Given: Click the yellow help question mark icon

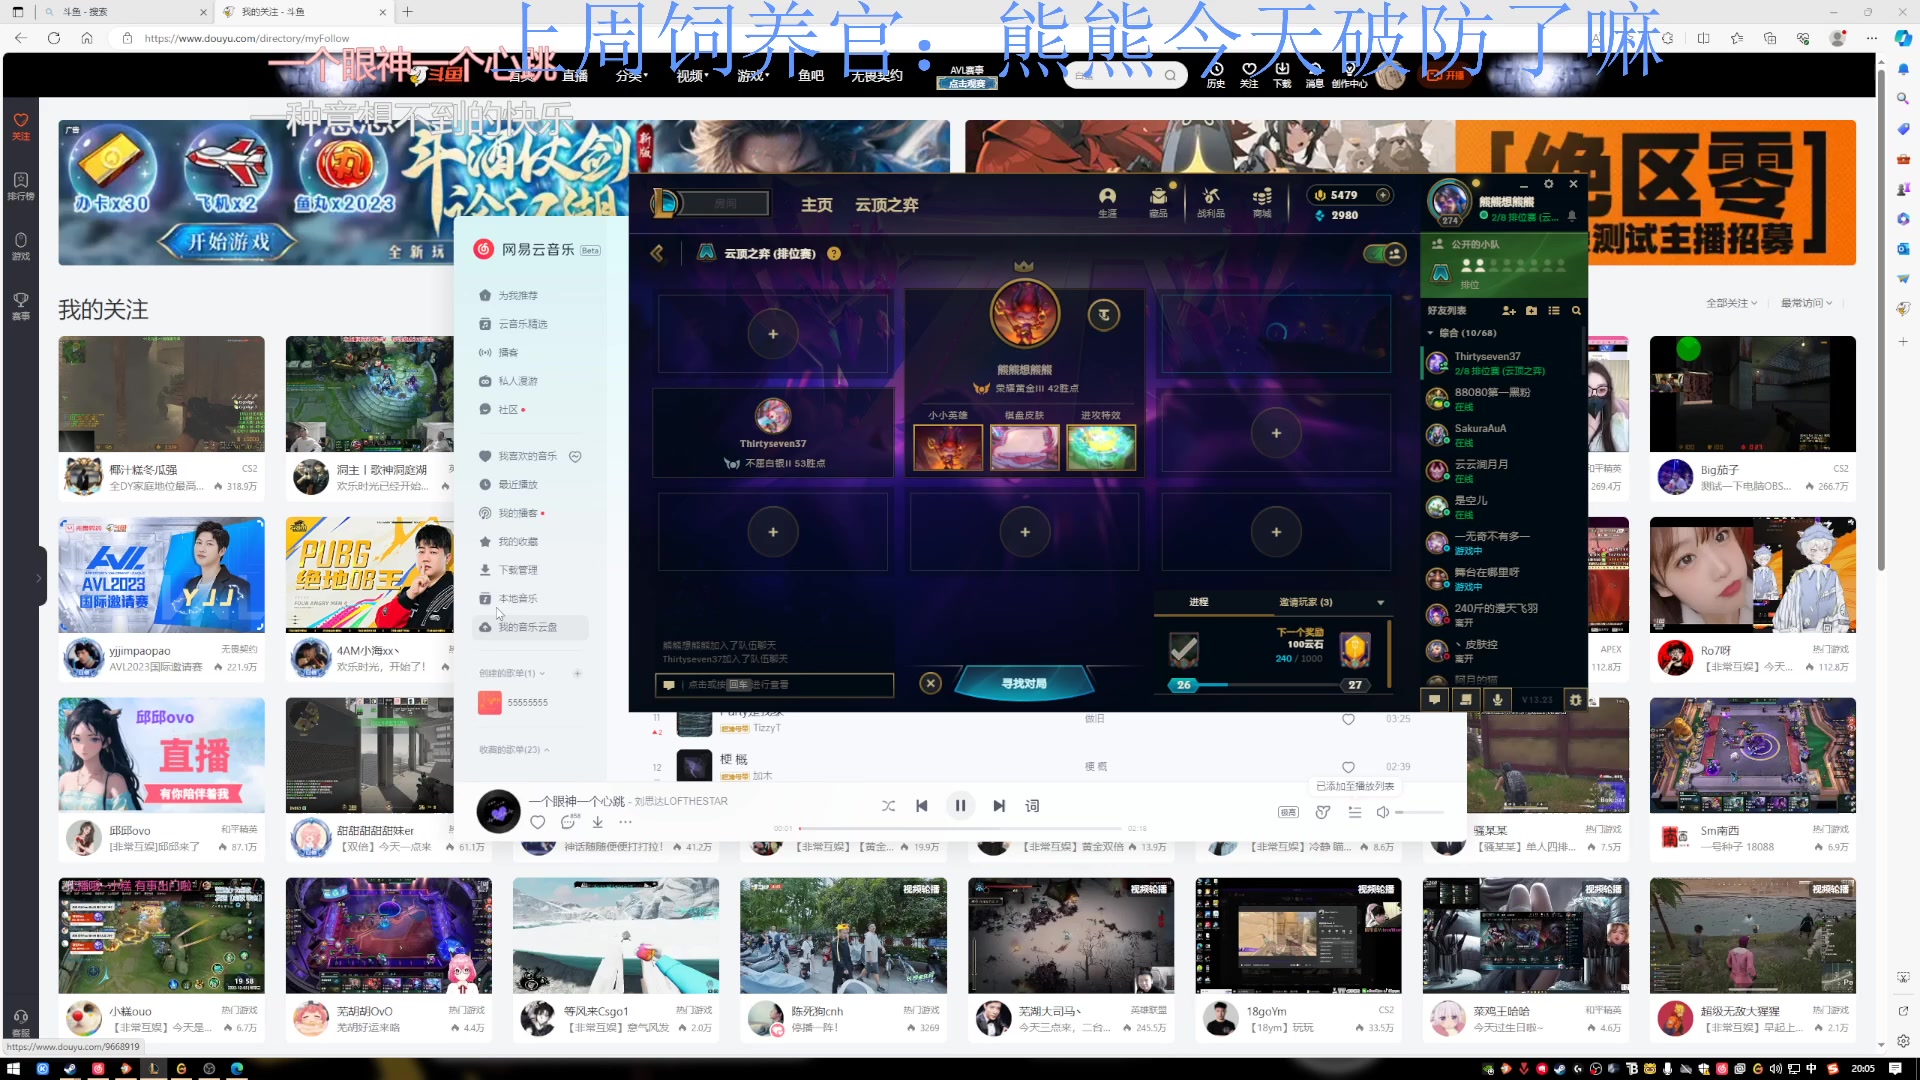Looking at the screenshot, I should click(x=834, y=254).
